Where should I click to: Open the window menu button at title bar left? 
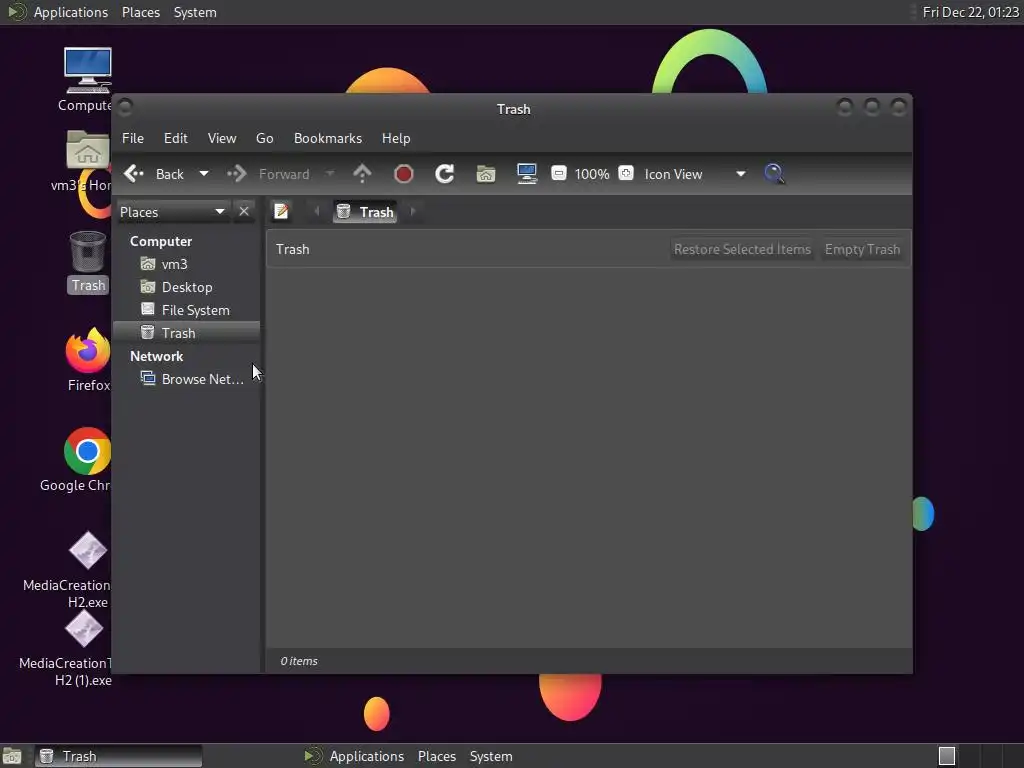125,106
